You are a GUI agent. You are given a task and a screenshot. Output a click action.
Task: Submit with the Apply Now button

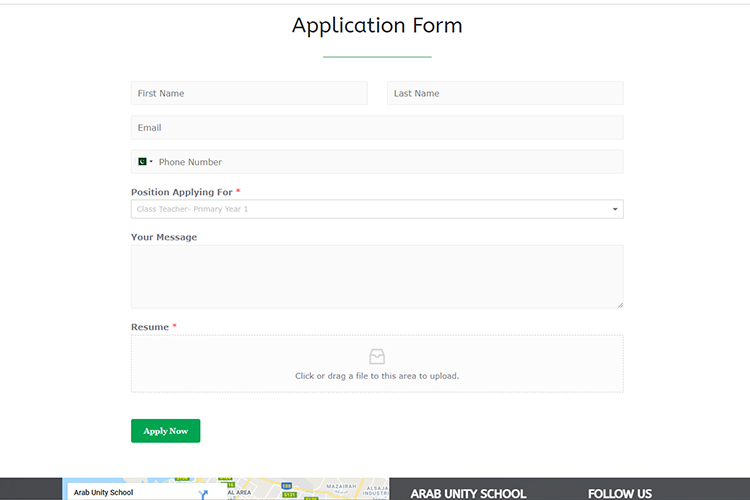click(165, 431)
